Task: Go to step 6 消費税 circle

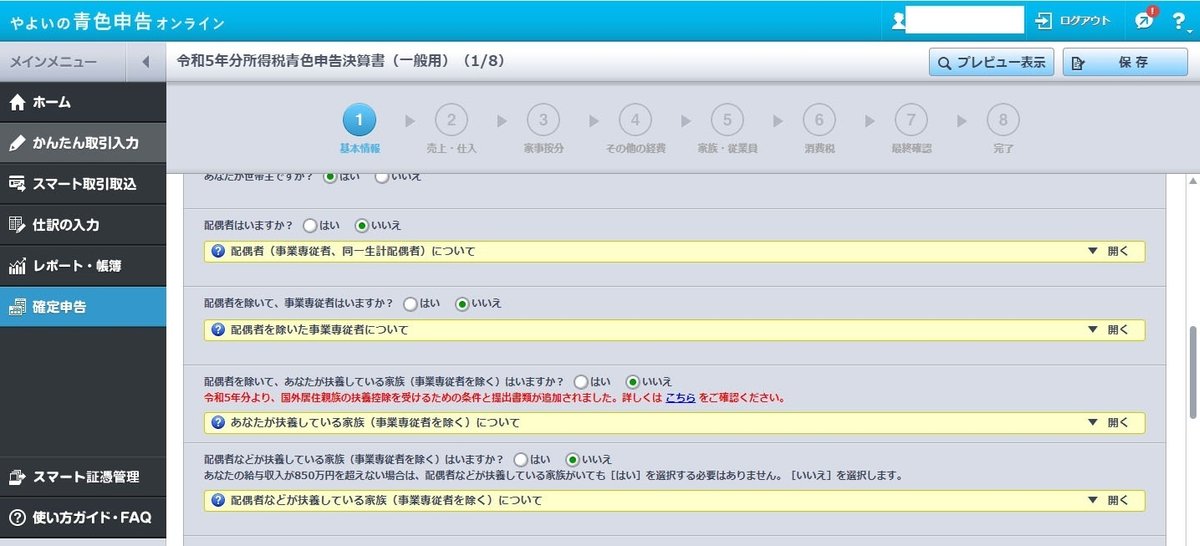Action: pyautogui.click(x=818, y=121)
